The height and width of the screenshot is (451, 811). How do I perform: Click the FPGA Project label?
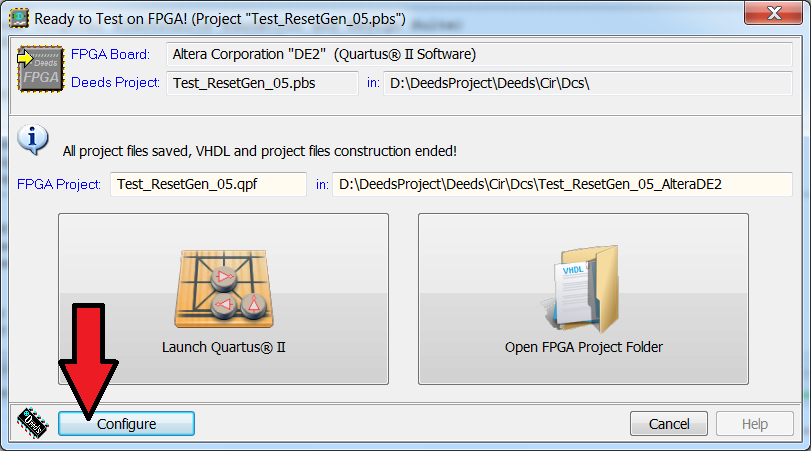(58, 184)
